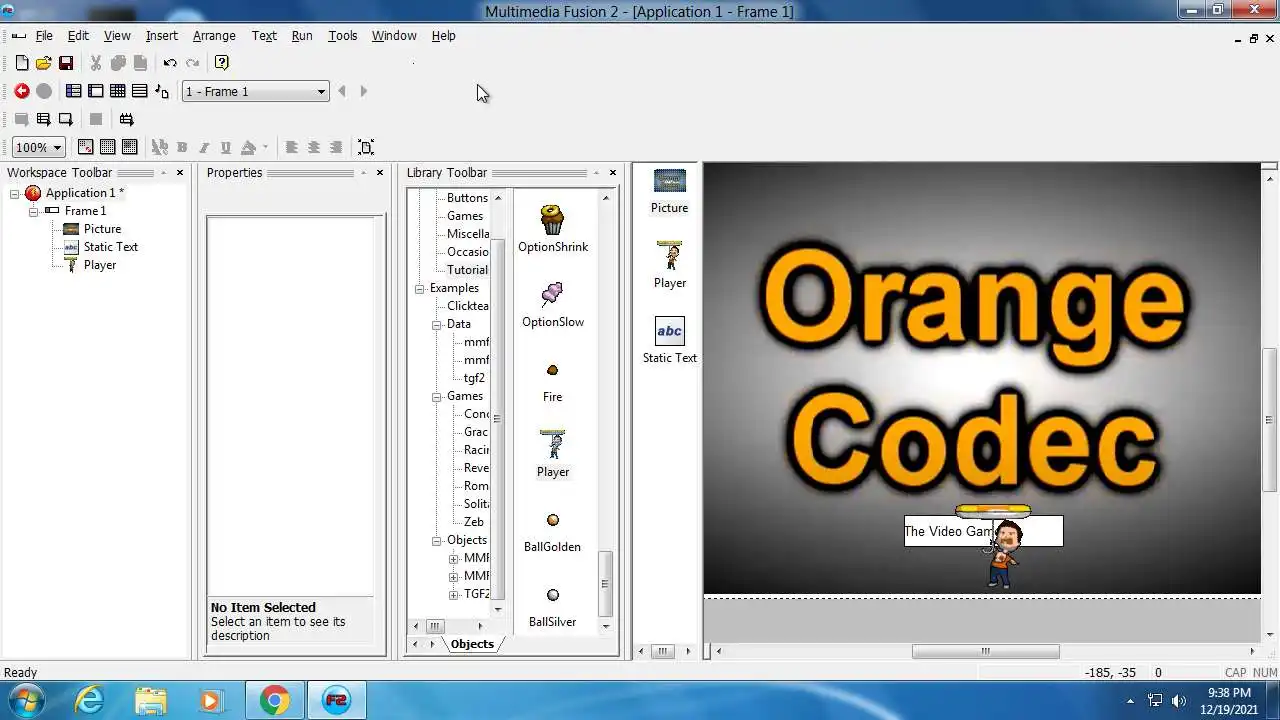The height and width of the screenshot is (720, 1280).
Task: Open the Arrange menu
Action: (214, 35)
